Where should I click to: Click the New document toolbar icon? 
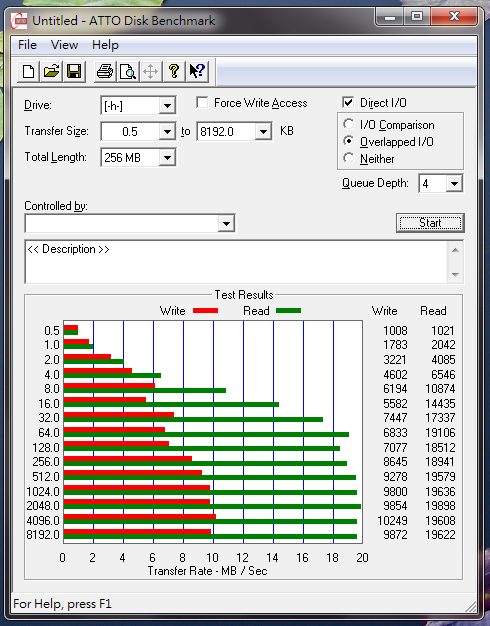point(28,72)
